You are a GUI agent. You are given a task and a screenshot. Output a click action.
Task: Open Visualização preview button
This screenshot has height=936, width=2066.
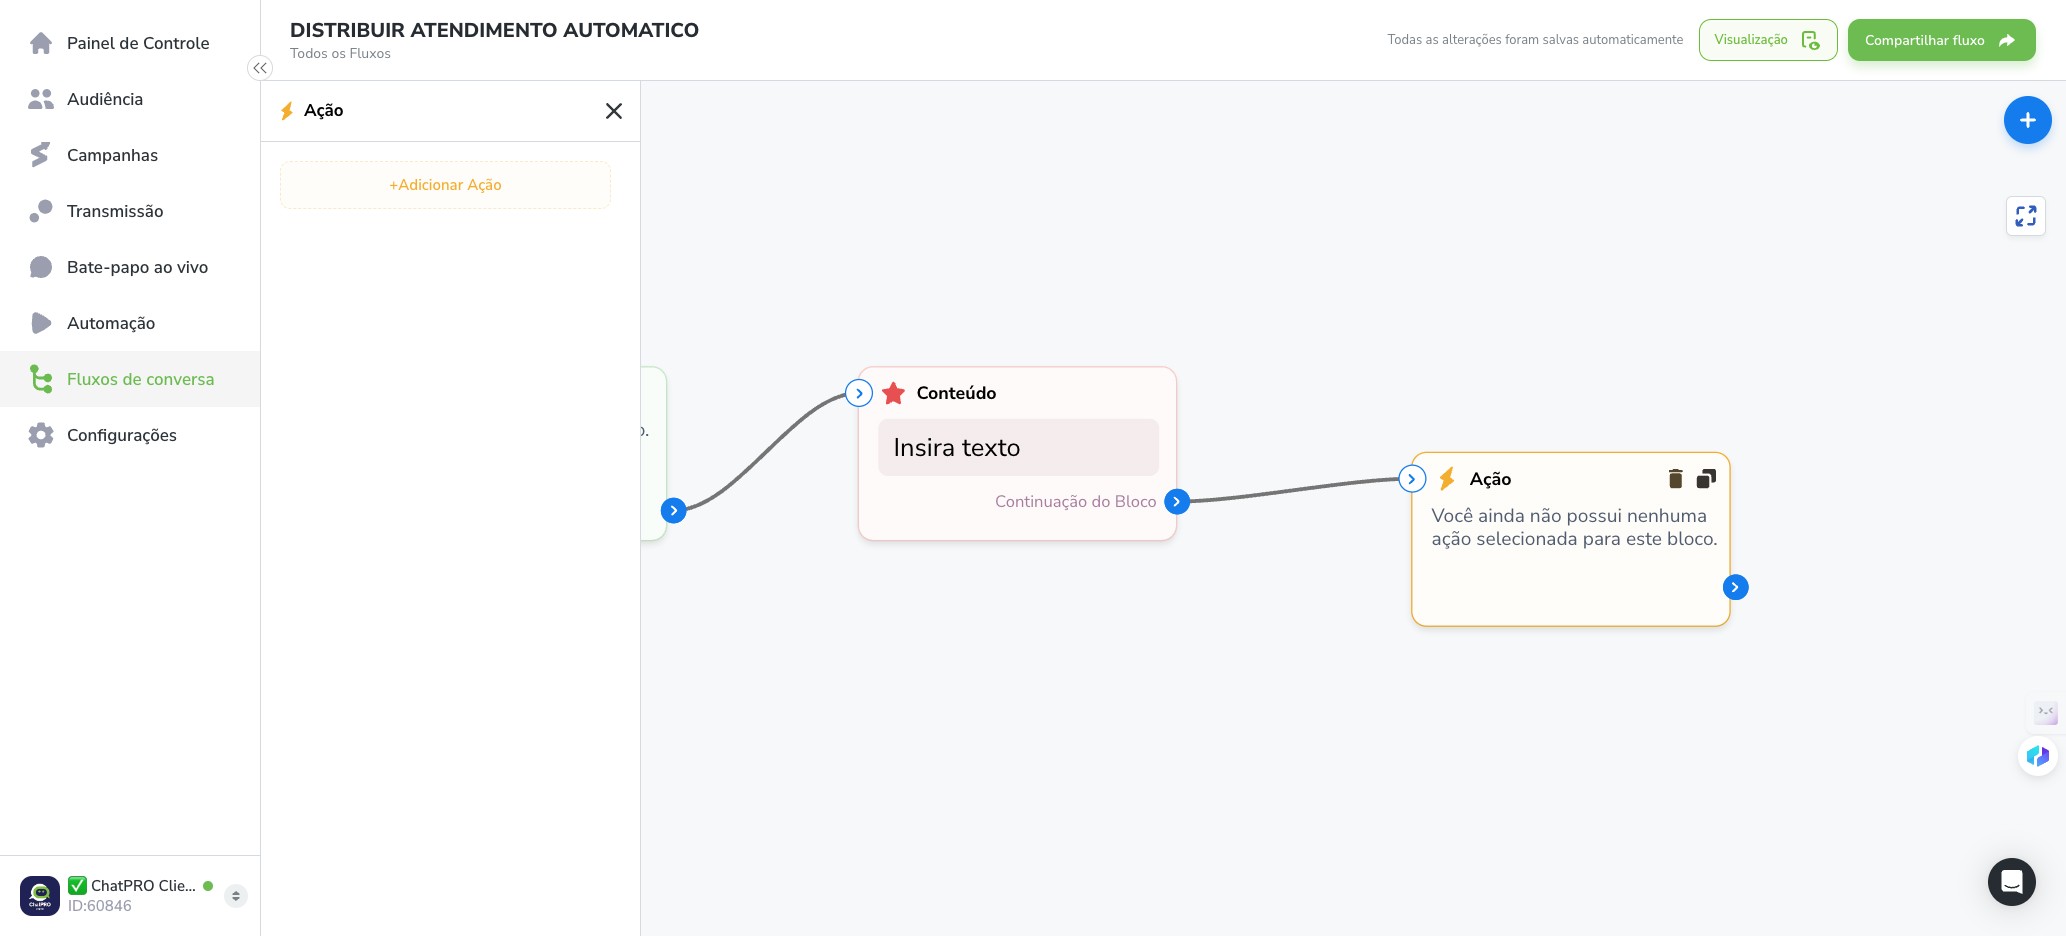click(1768, 40)
